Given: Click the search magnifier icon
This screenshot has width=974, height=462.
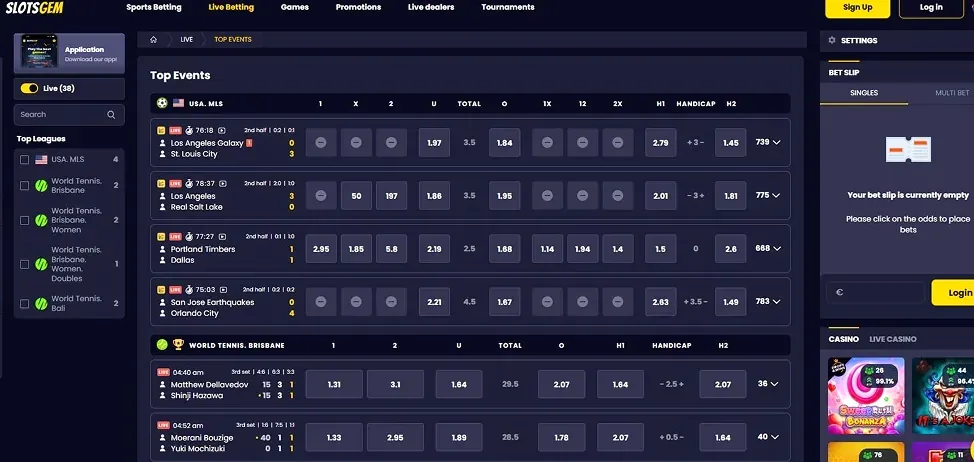Looking at the screenshot, I should point(111,115).
